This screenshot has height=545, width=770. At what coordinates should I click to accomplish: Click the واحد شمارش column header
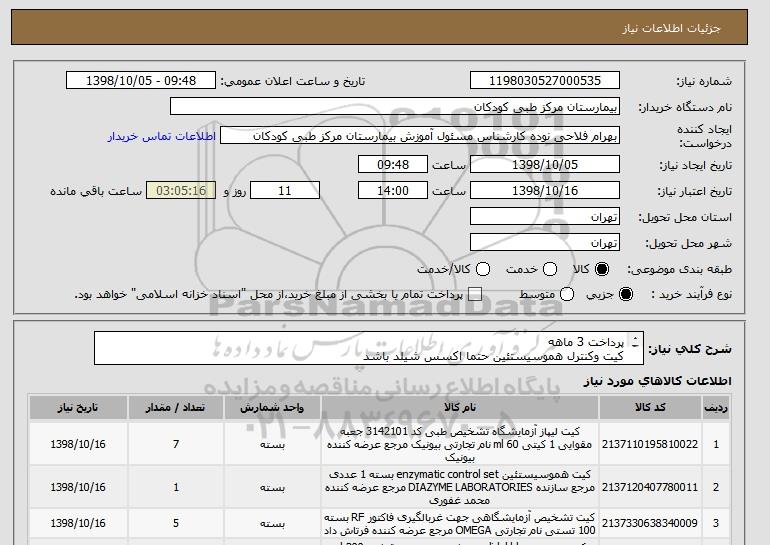272,408
